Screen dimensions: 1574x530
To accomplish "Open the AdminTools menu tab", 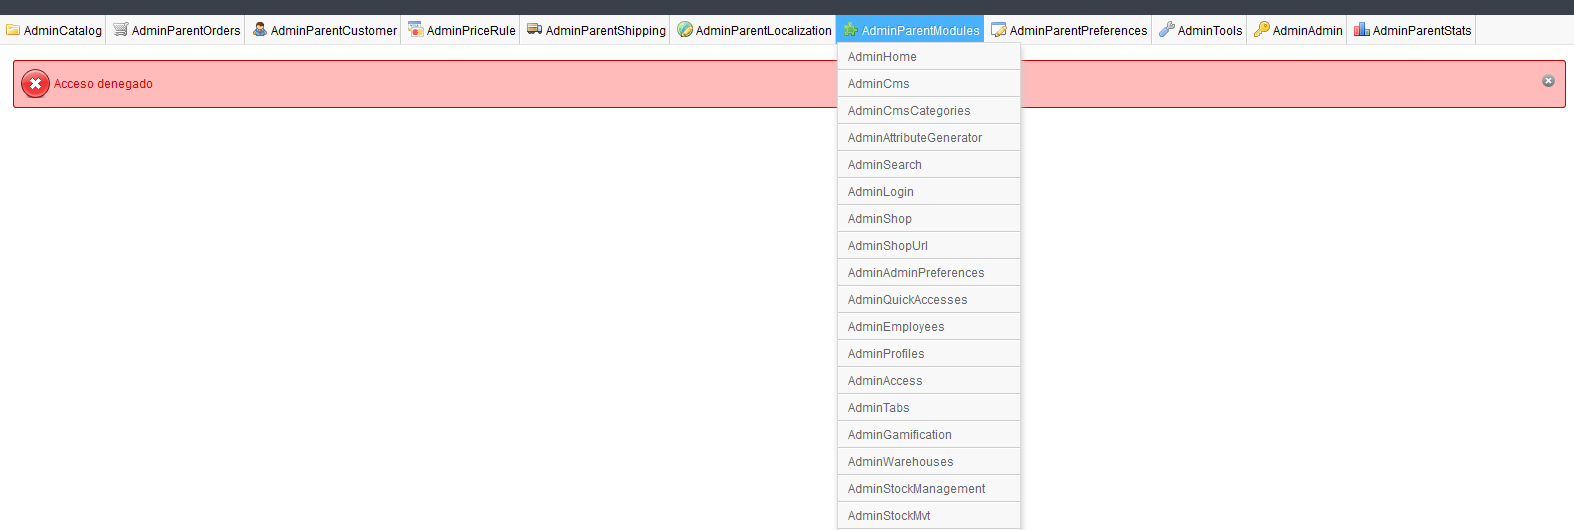I will (x=1201, y=30).
